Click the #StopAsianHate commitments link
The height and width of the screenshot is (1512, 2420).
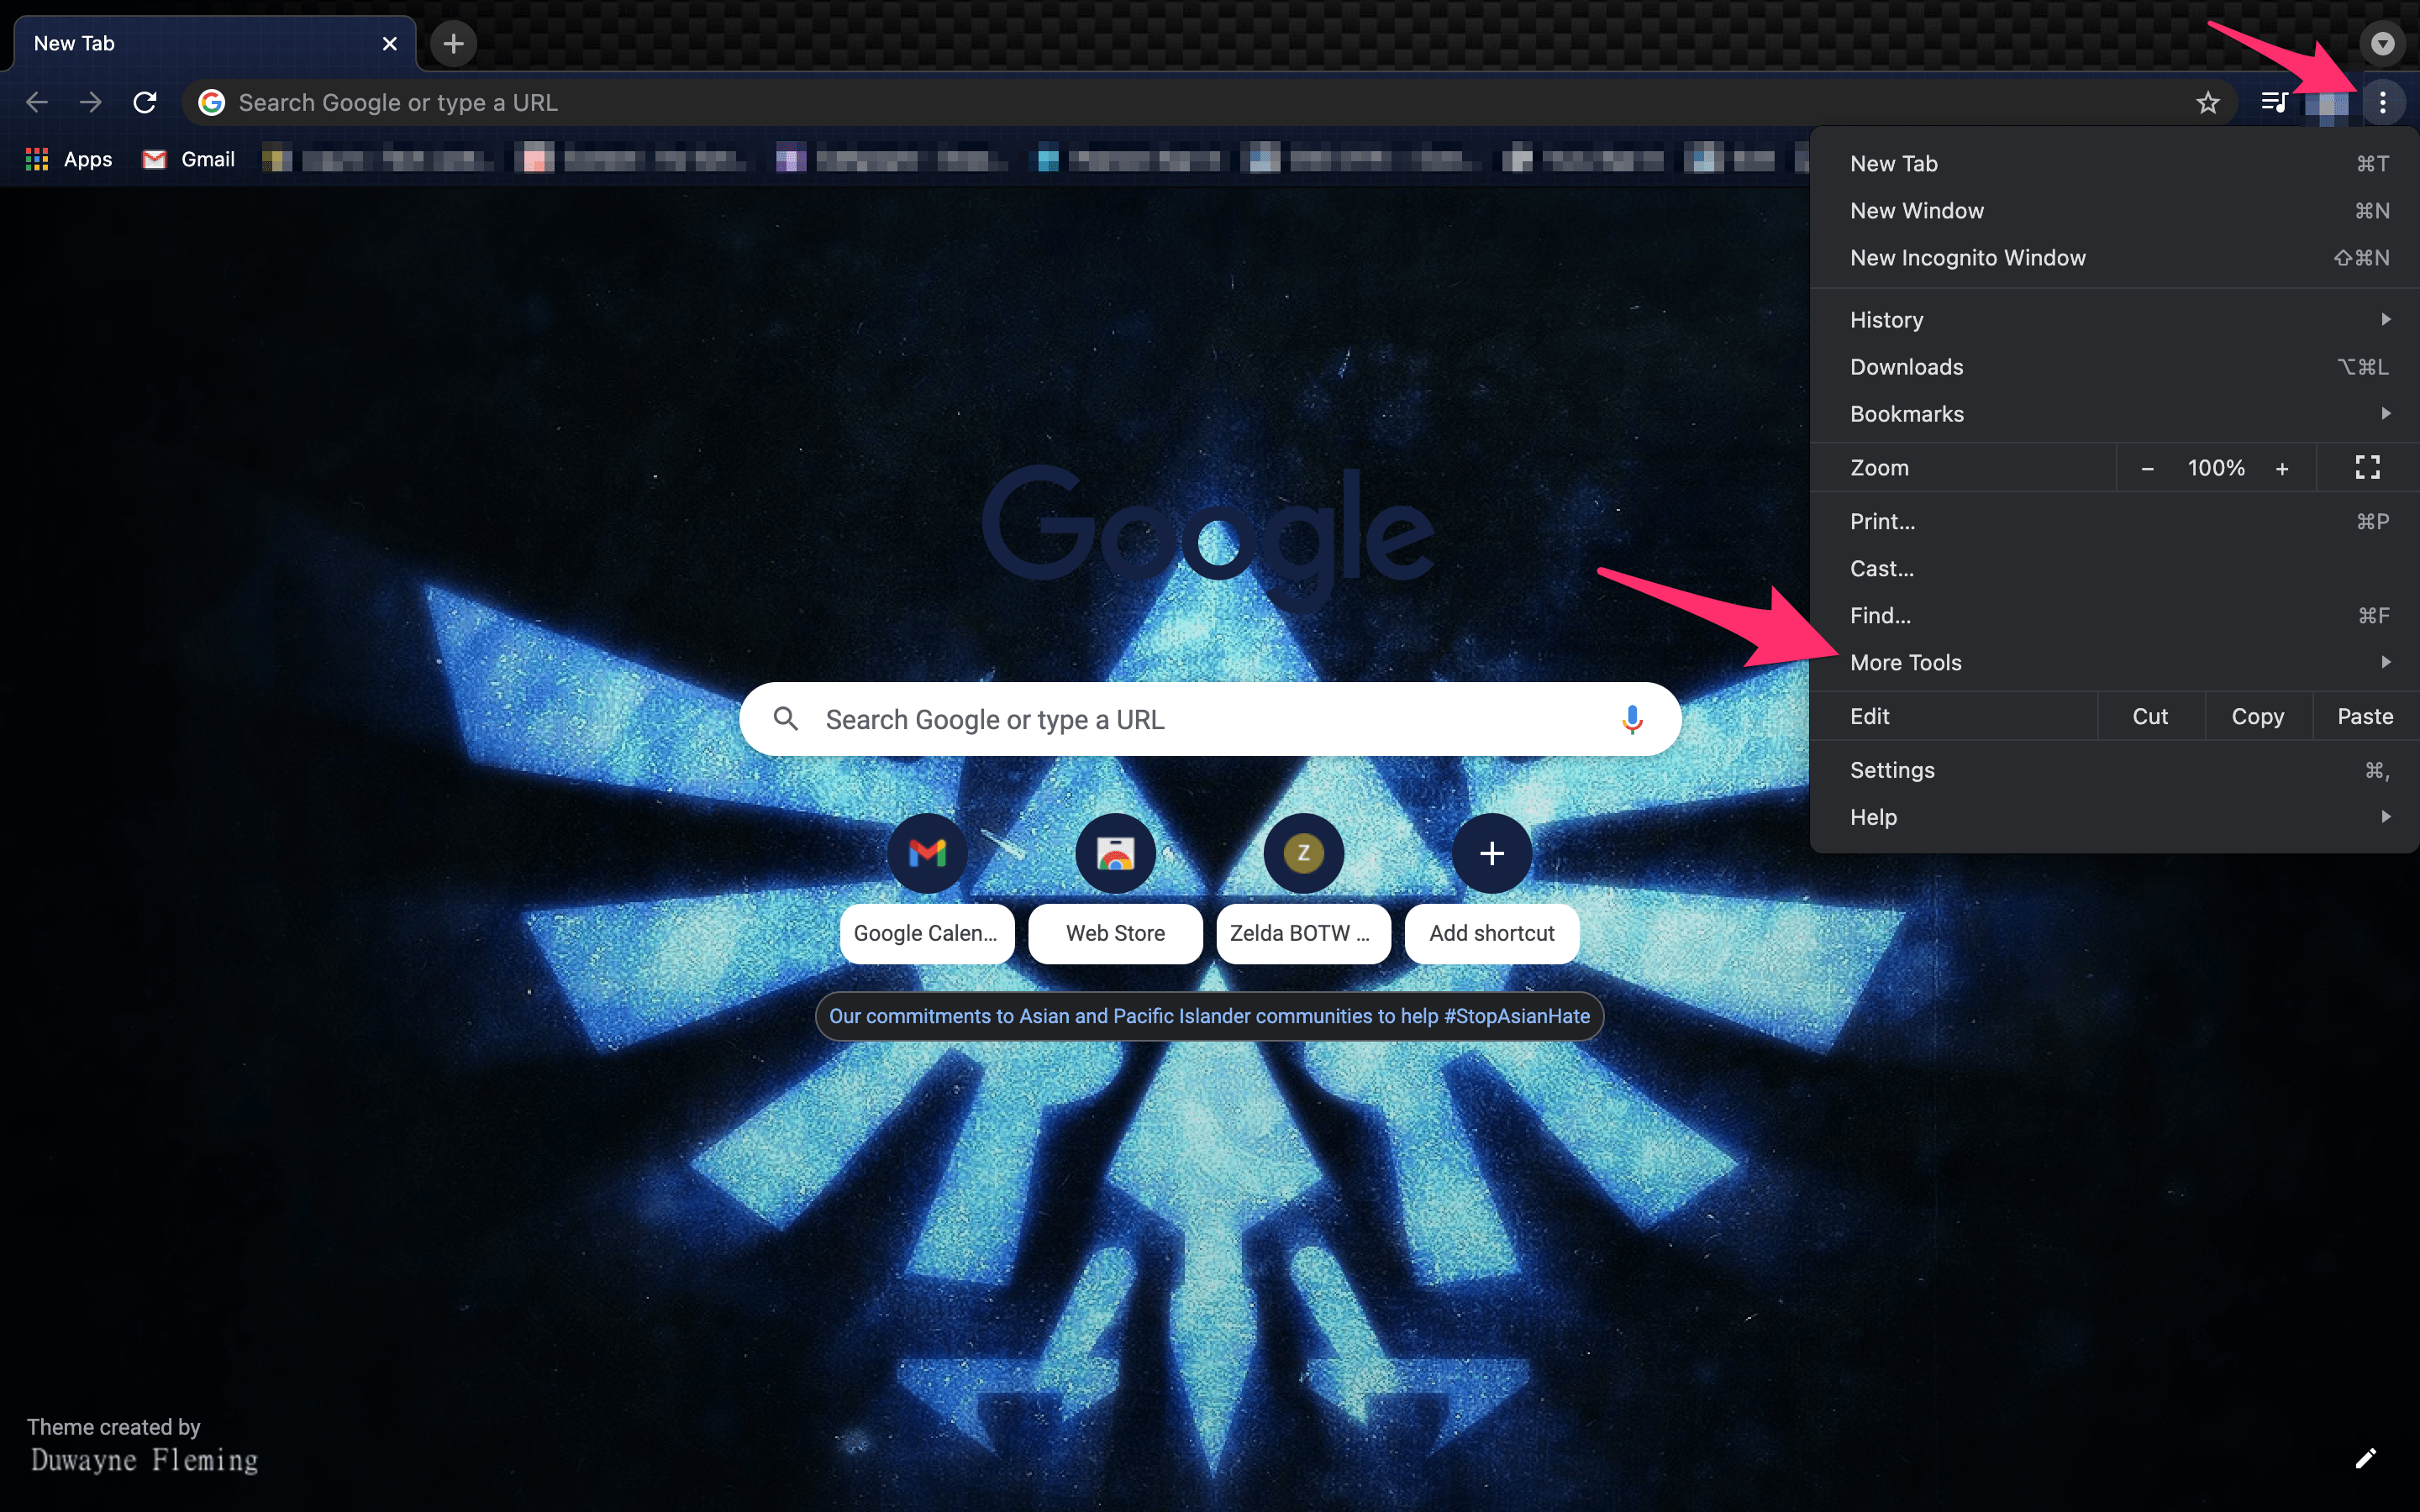pyautogui.click(x=1209, y=1016)
